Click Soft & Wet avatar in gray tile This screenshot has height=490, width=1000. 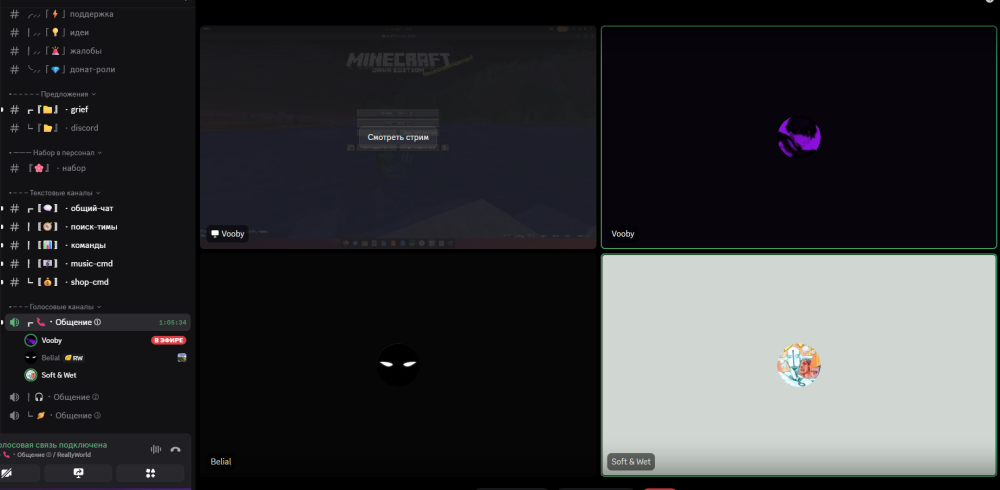coord(799,365)
